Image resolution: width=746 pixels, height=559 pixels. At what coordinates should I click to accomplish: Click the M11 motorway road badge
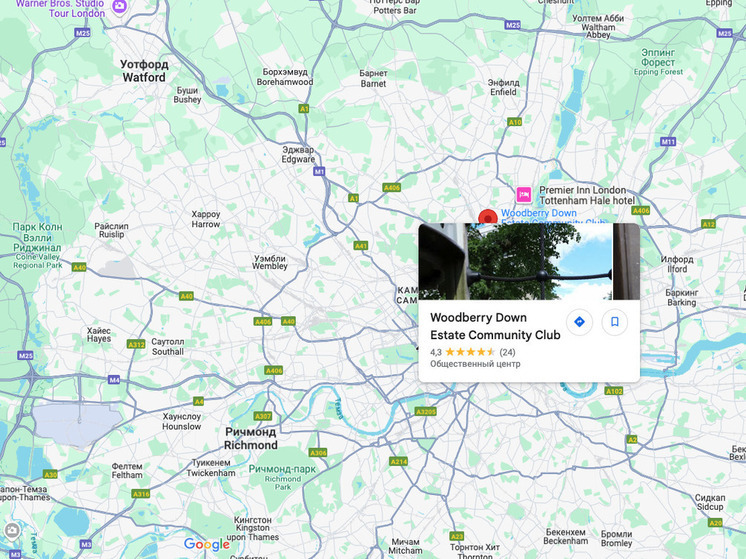[668, 141]
